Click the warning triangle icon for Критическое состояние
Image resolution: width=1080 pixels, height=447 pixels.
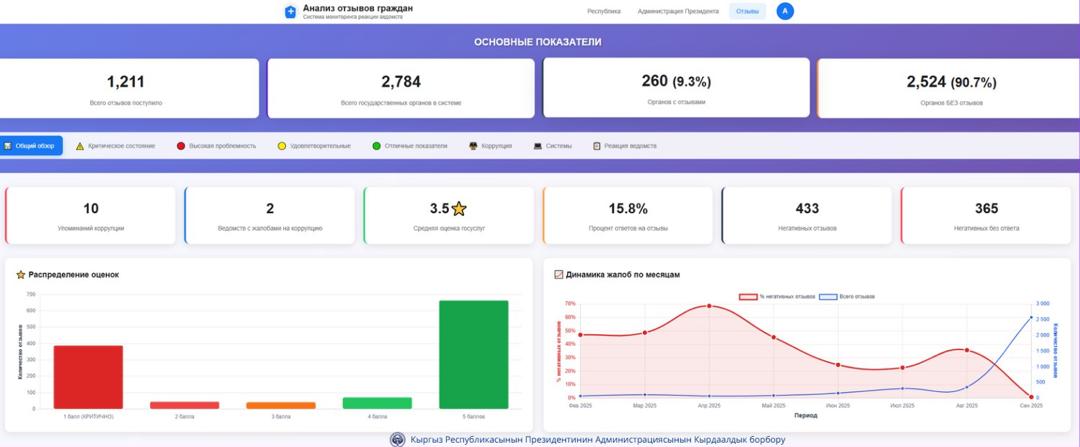(80, 146)
